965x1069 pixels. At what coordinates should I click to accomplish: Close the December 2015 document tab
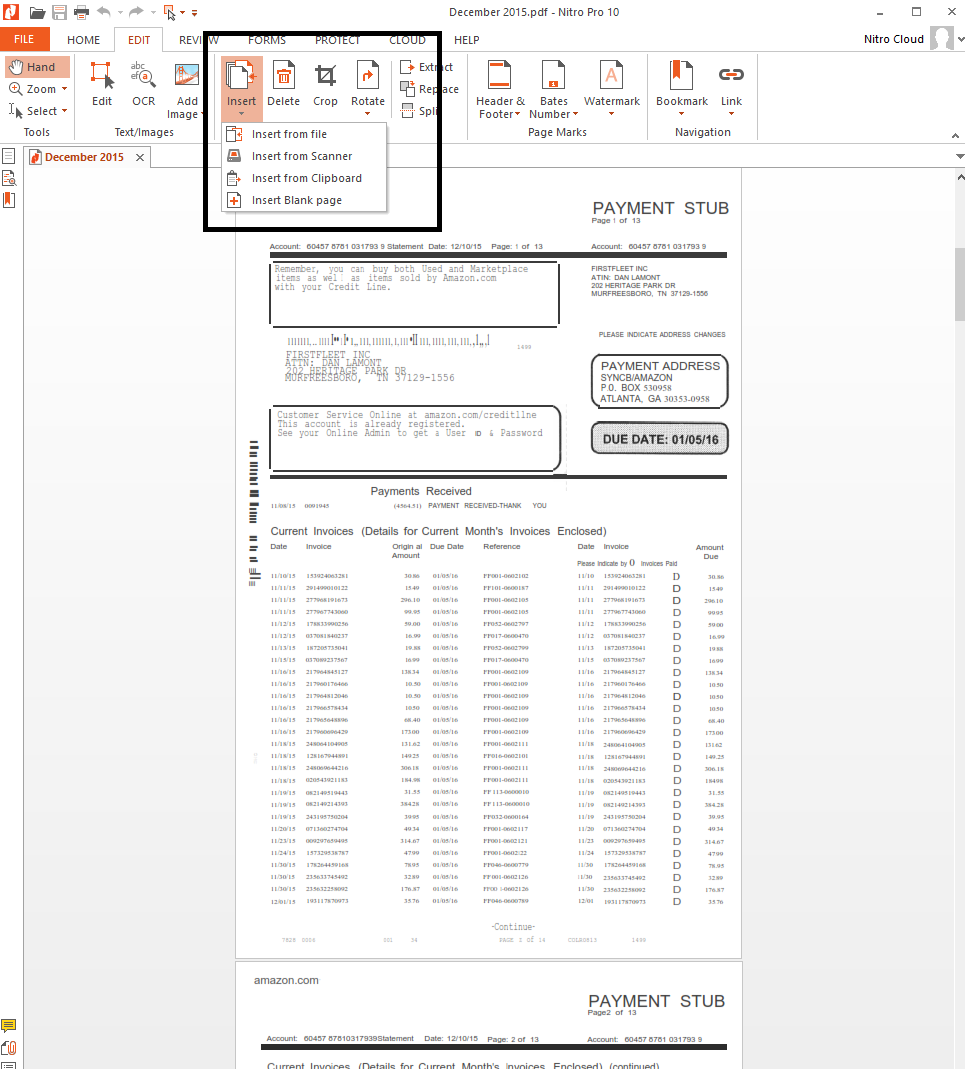tap(140, 157)
